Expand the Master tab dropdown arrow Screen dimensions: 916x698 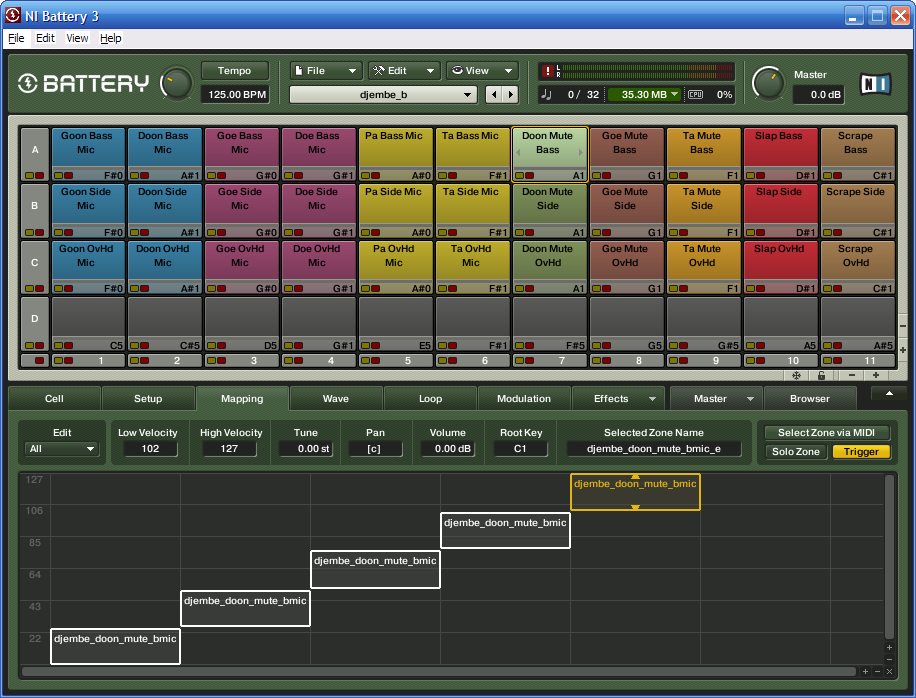(750, 400)
